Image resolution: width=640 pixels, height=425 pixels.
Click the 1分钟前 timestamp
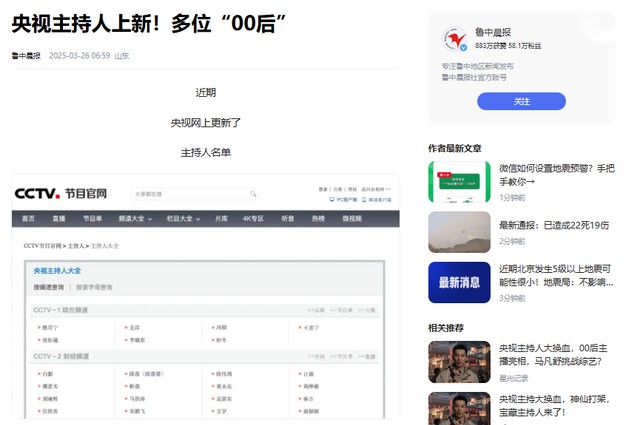coord(512,198)
